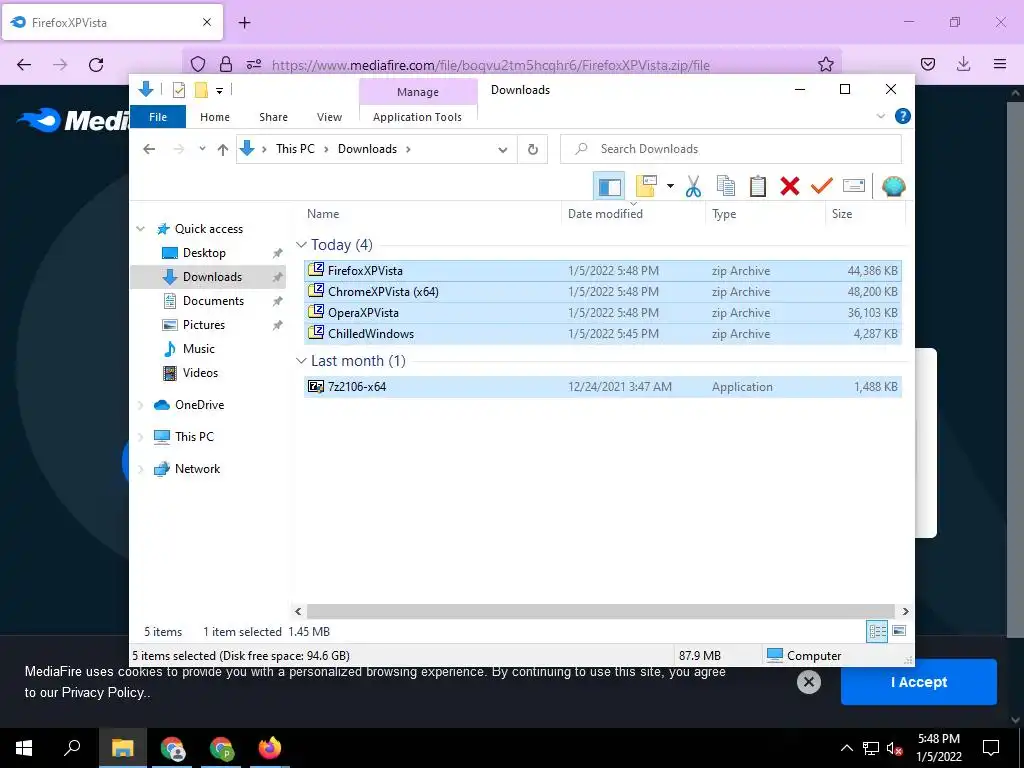
Task: Select the OperaXPVista zip archive
Action: click(x=603, y=313)
